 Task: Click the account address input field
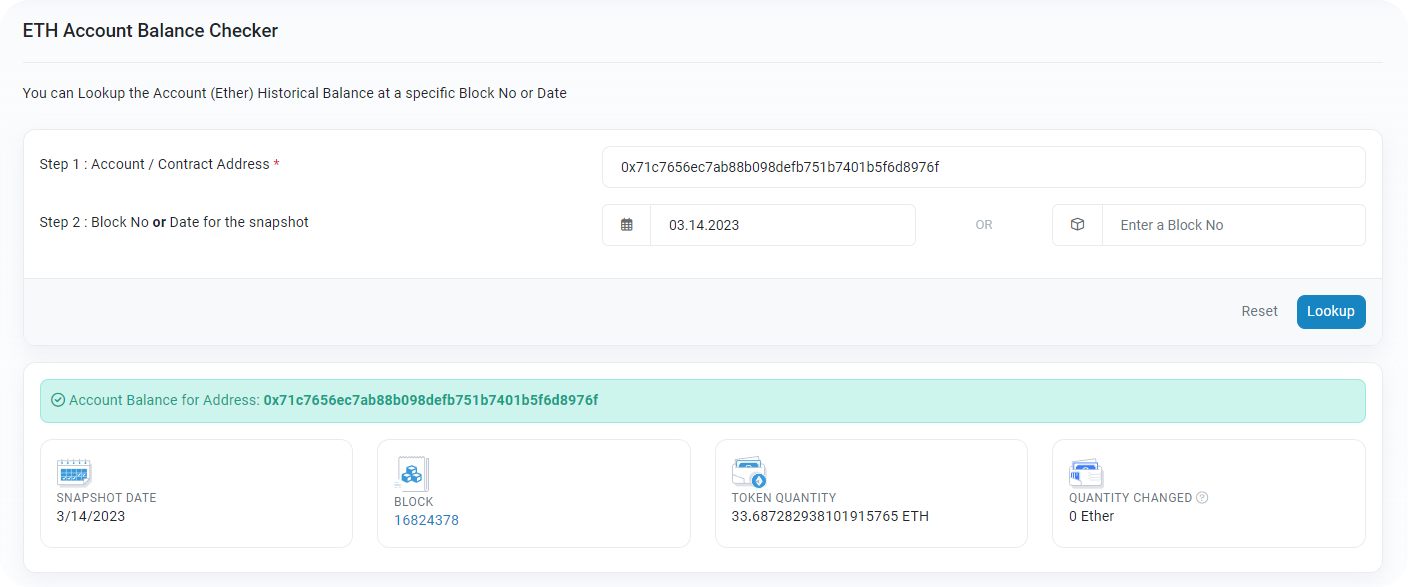(983, 167)
